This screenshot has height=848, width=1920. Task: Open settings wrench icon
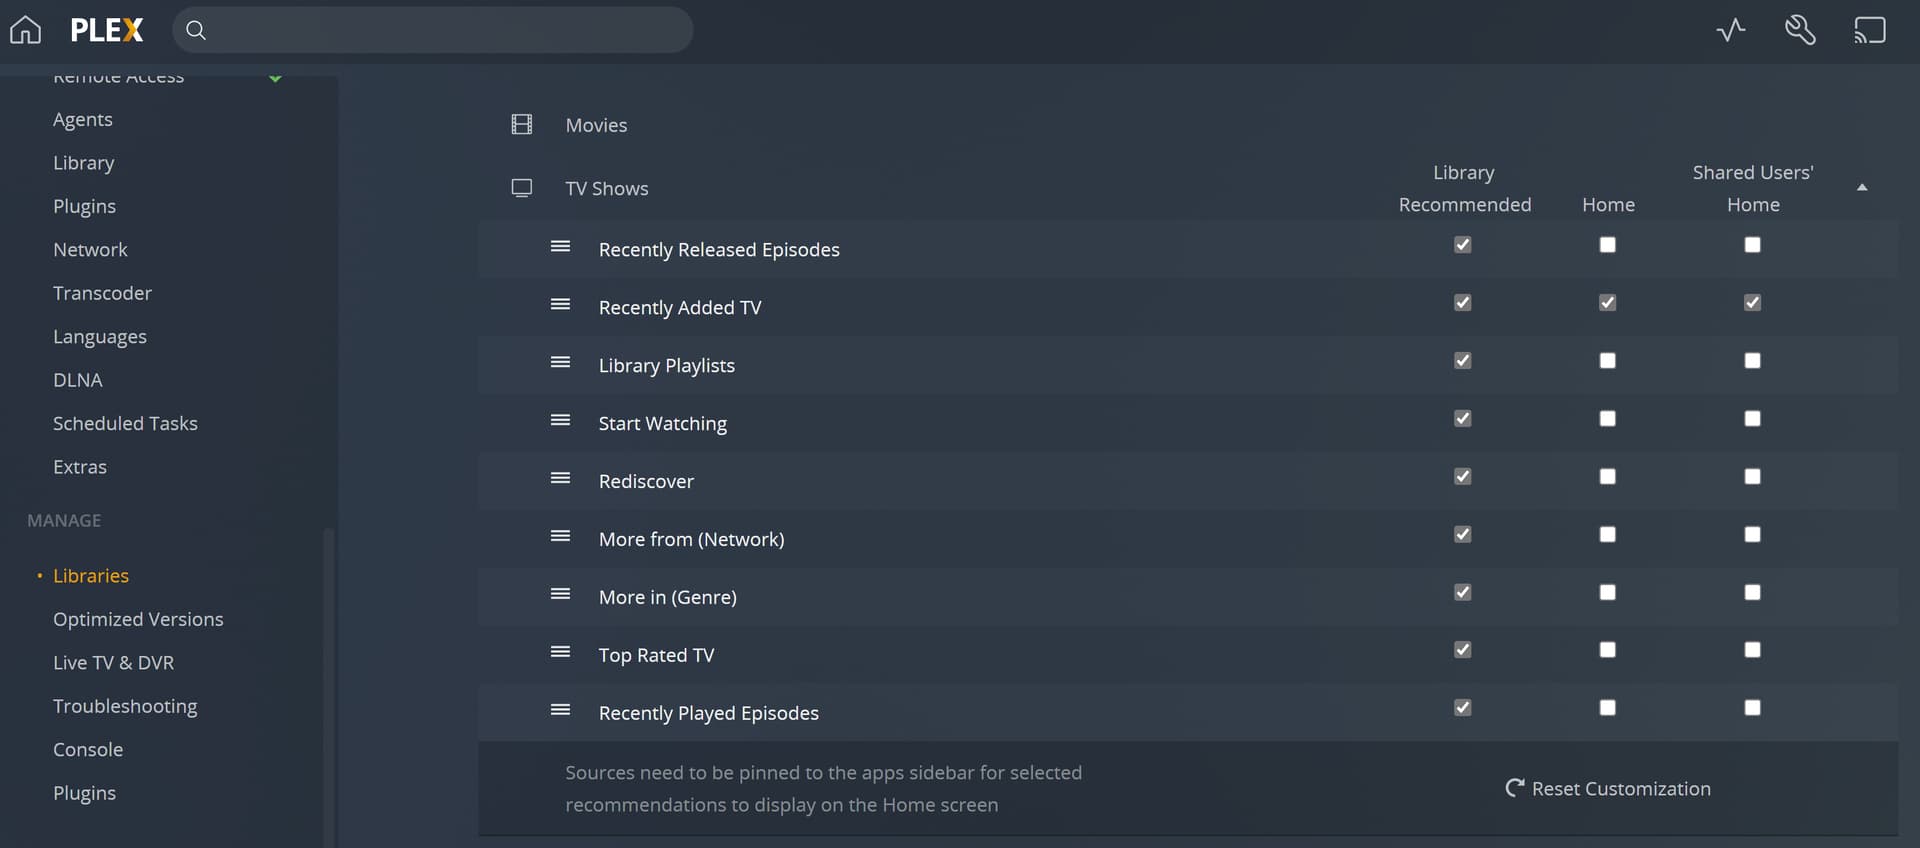coord(1800,30)
